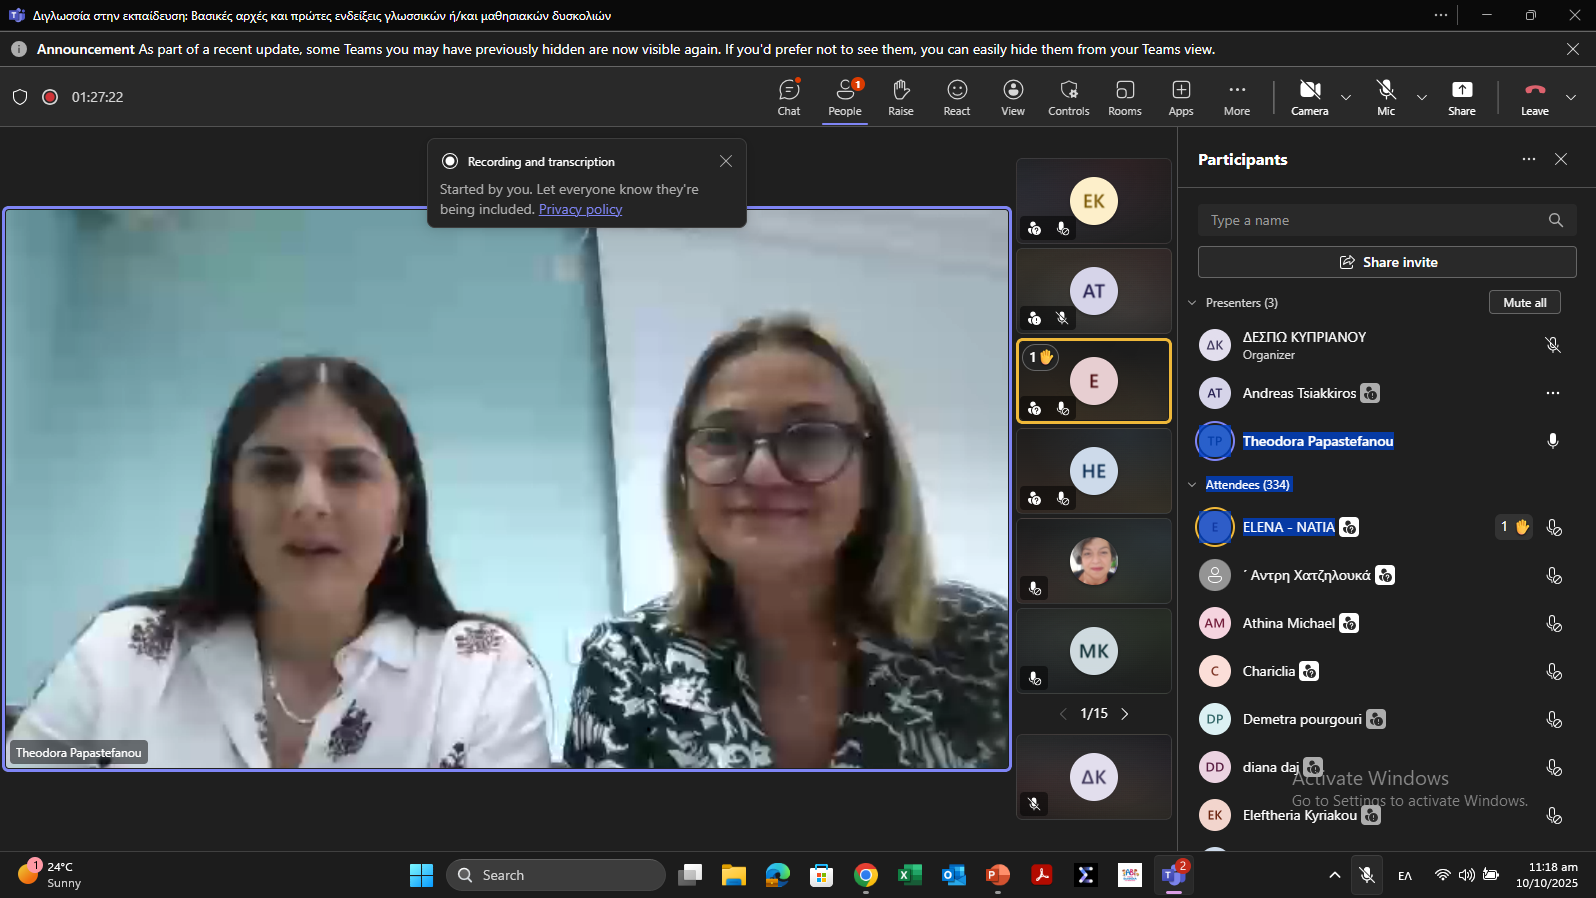The height and width of the screenshot is (898, 1596).
Task: Collapse the Attendees list
Action: pyautogui.click(x=1192, y=485)
